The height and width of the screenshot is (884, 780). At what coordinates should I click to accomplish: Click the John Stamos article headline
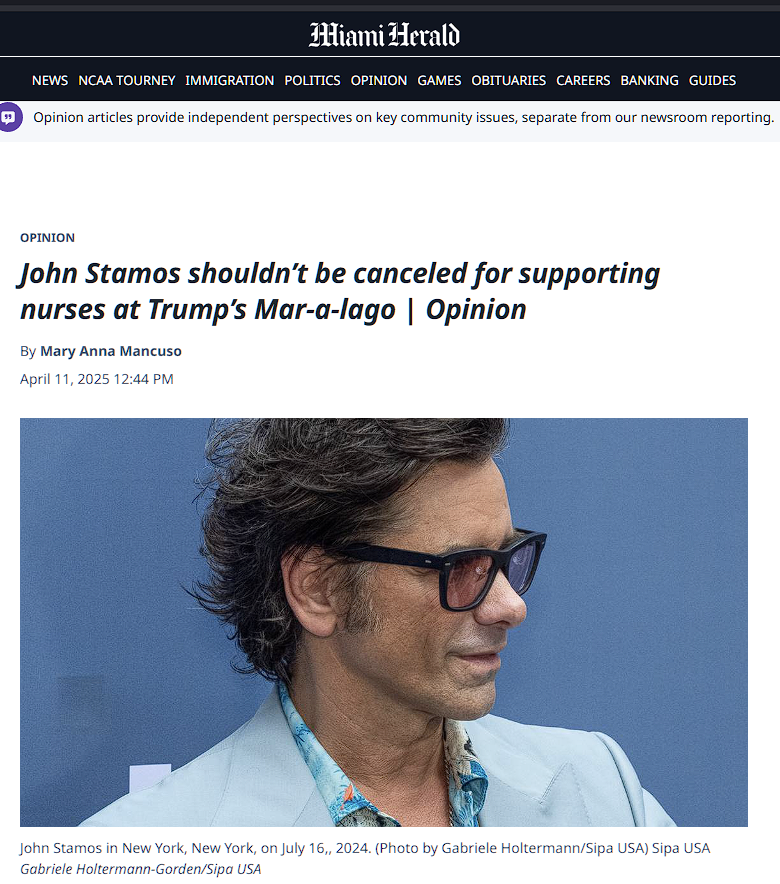(x=340, y=291)
